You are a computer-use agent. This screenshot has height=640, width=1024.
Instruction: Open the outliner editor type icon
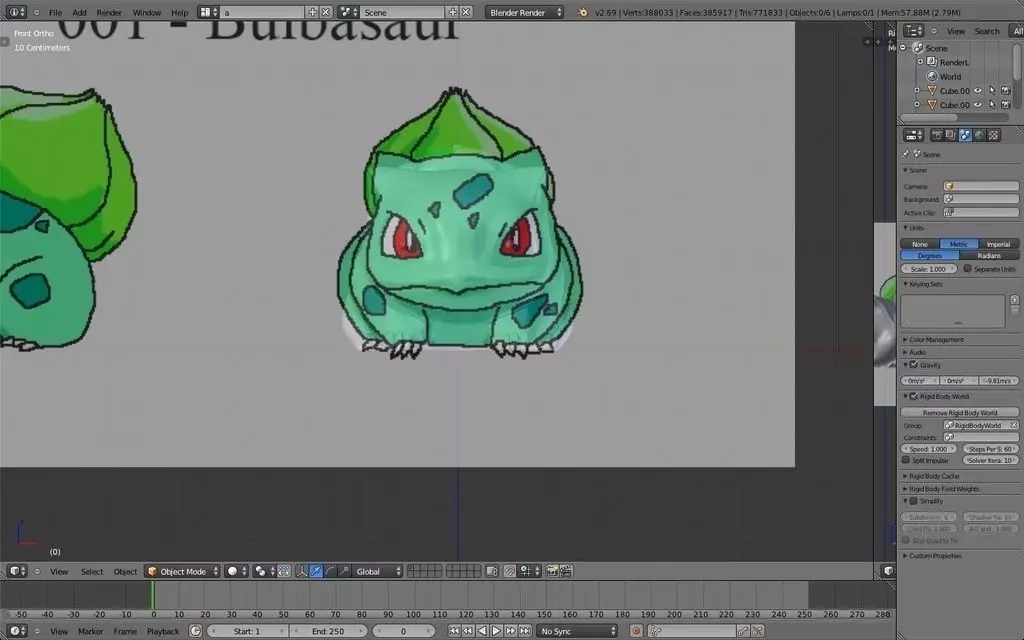click(x=913, y=31)
